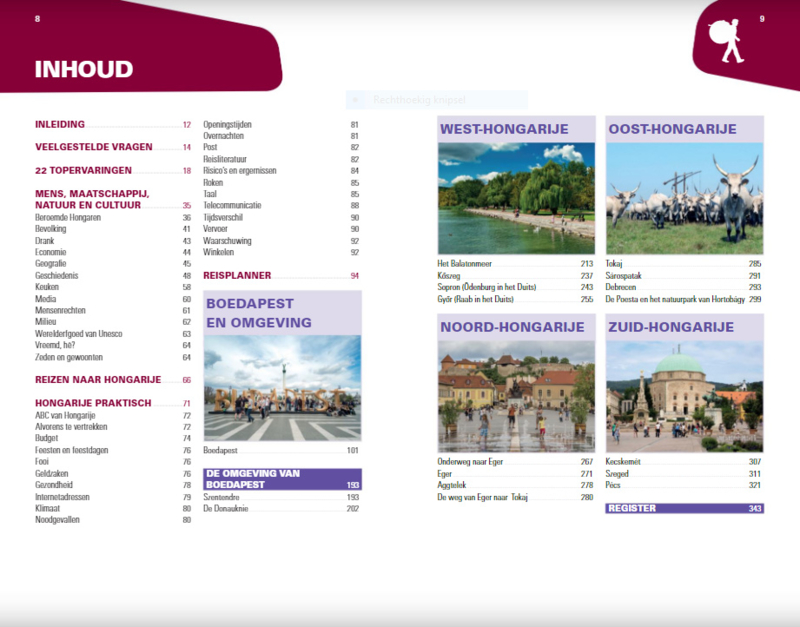Click the 'Debrecen' entry
The width and height of the screenshot is (800, 627).
[684, 287]
